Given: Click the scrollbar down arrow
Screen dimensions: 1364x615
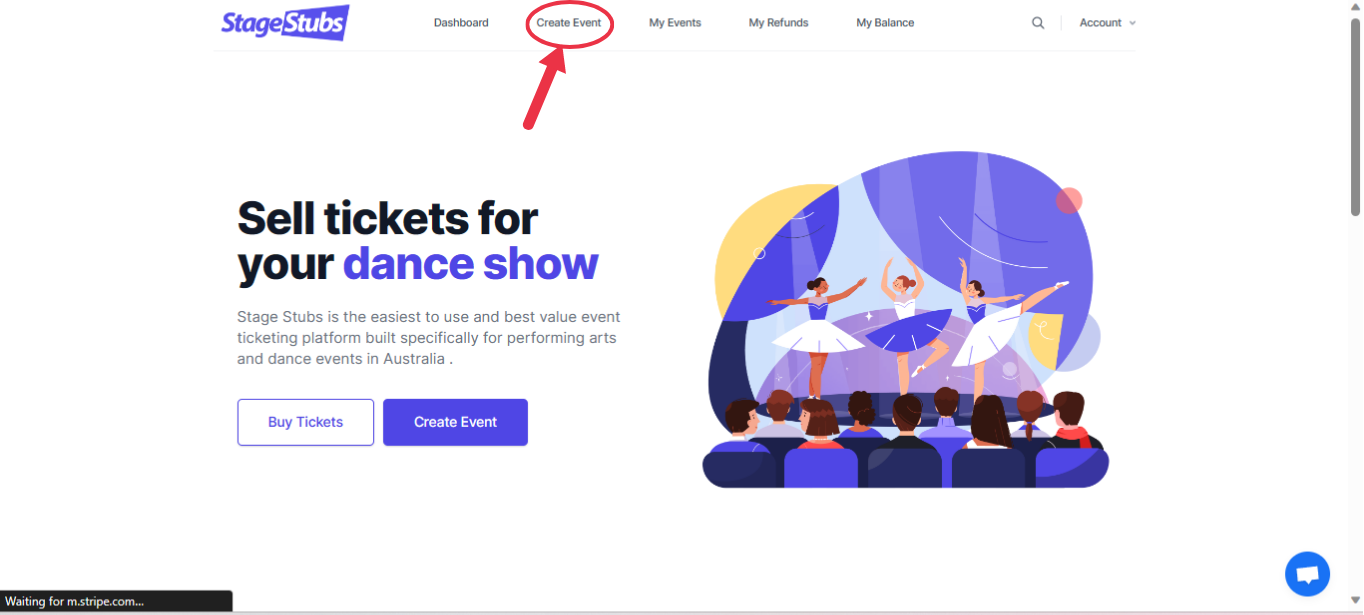Looking at the screenshot, I should [1356, 601].
